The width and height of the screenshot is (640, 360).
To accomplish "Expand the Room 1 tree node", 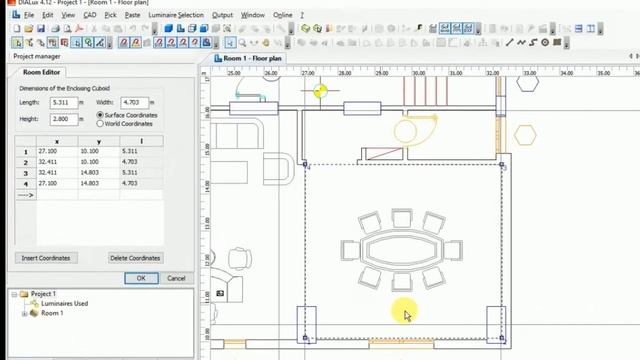I will pyautogui.click(x=24, y=313).
